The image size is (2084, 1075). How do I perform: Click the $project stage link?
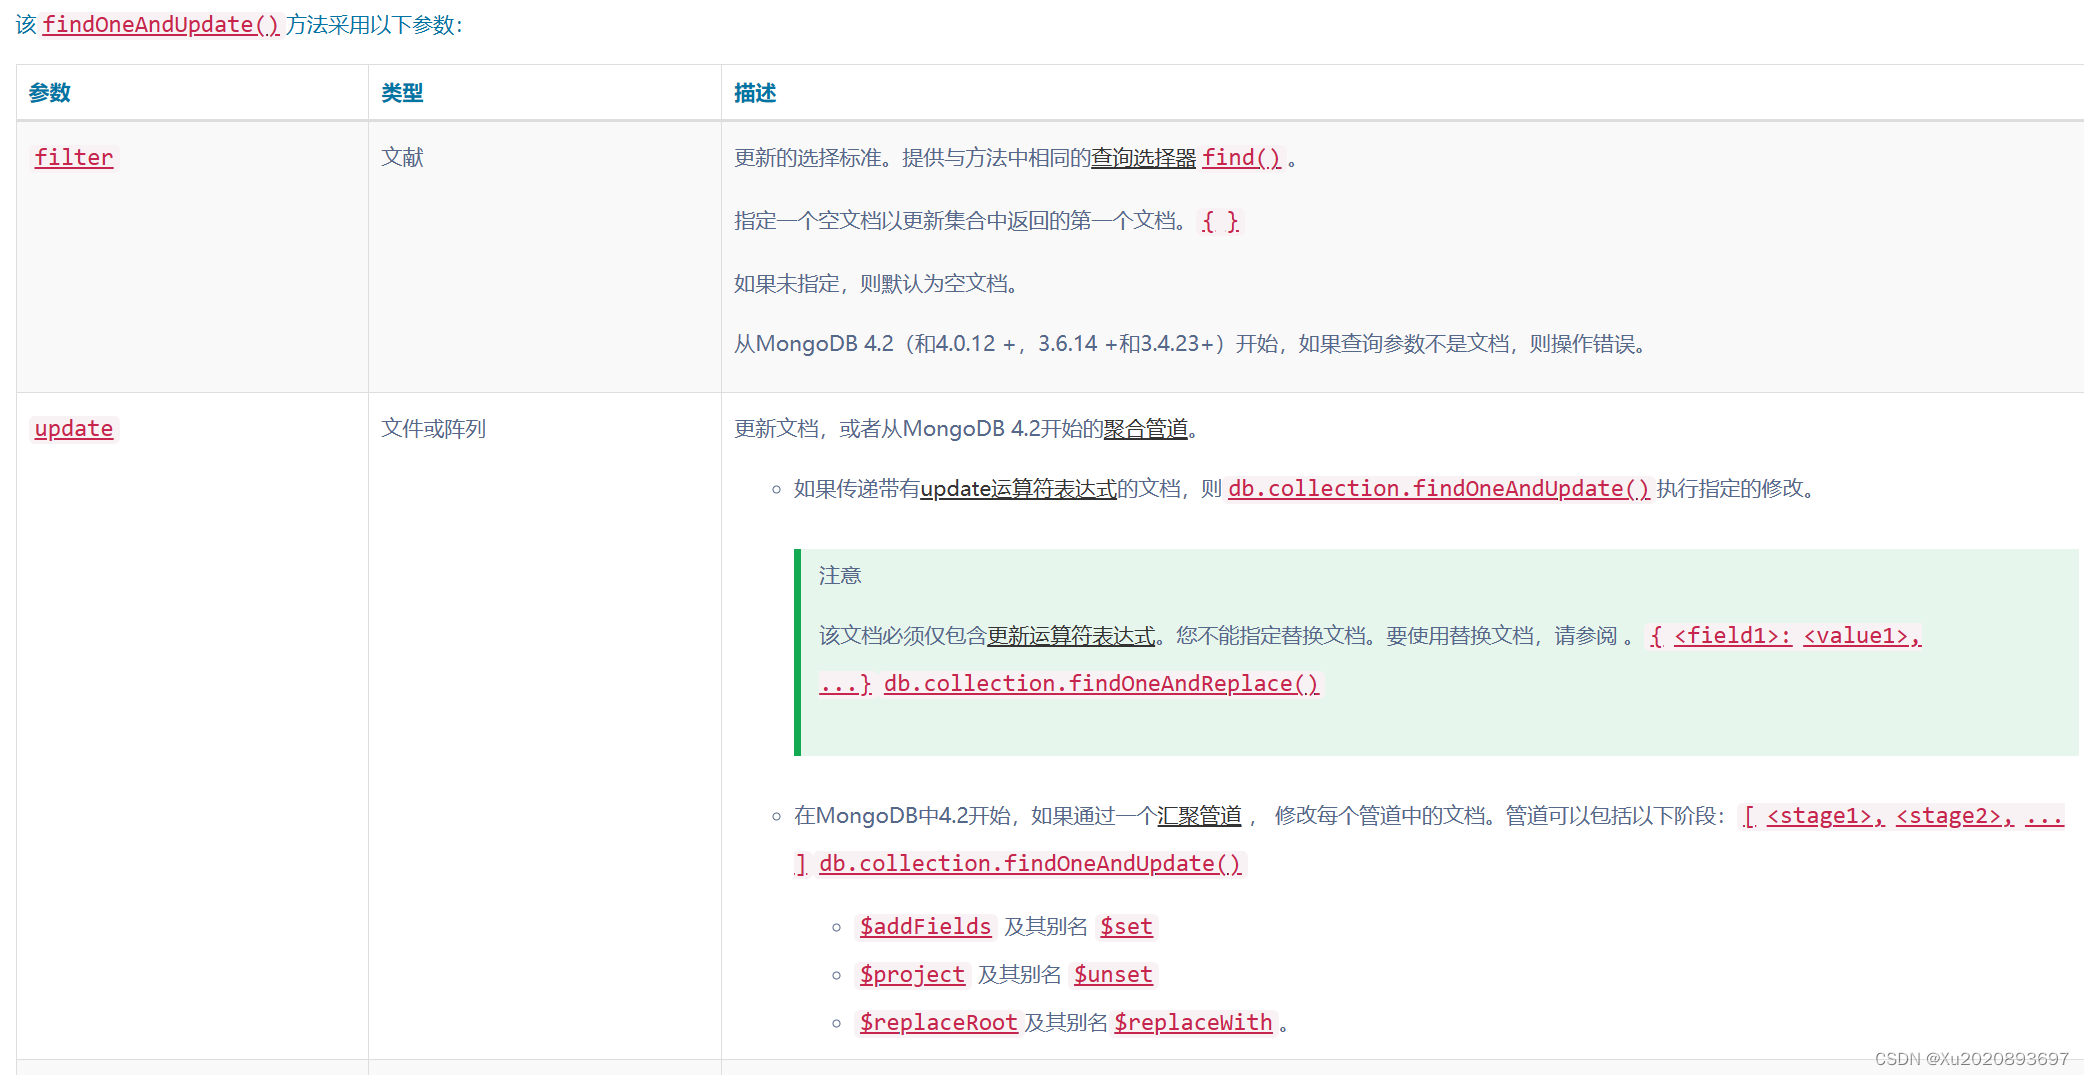click(911, 974)
